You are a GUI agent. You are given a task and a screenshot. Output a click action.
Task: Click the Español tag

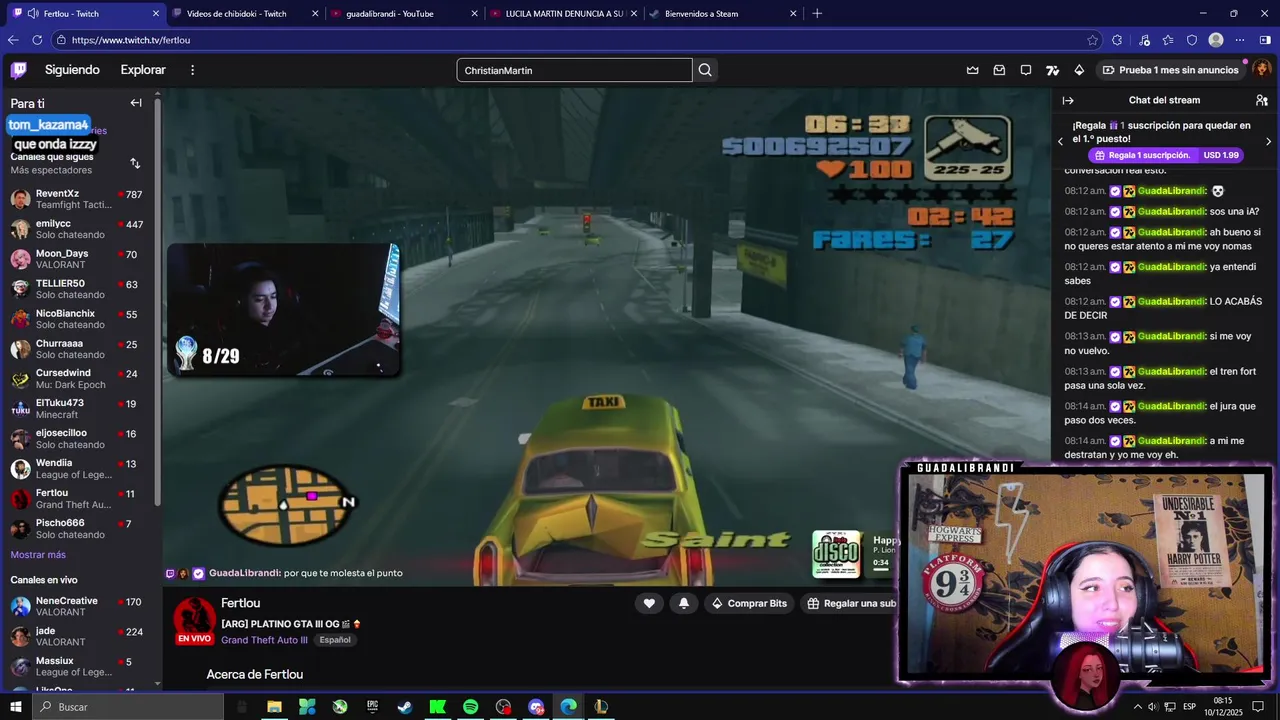click(335, 640)
